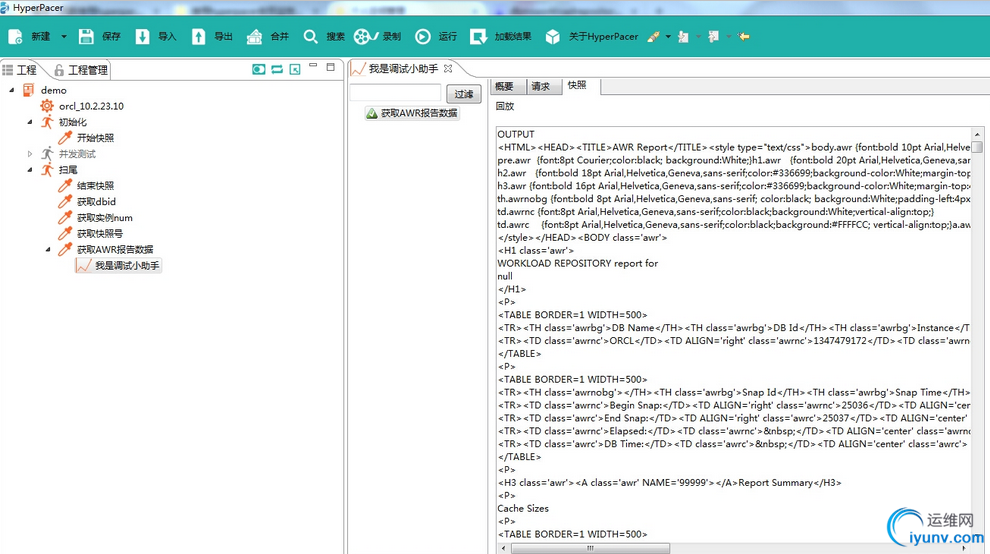The height and width of the screenshot is (554, 990).
Task: Switch to the 工程 panel tab
Action: coord(20,70)
